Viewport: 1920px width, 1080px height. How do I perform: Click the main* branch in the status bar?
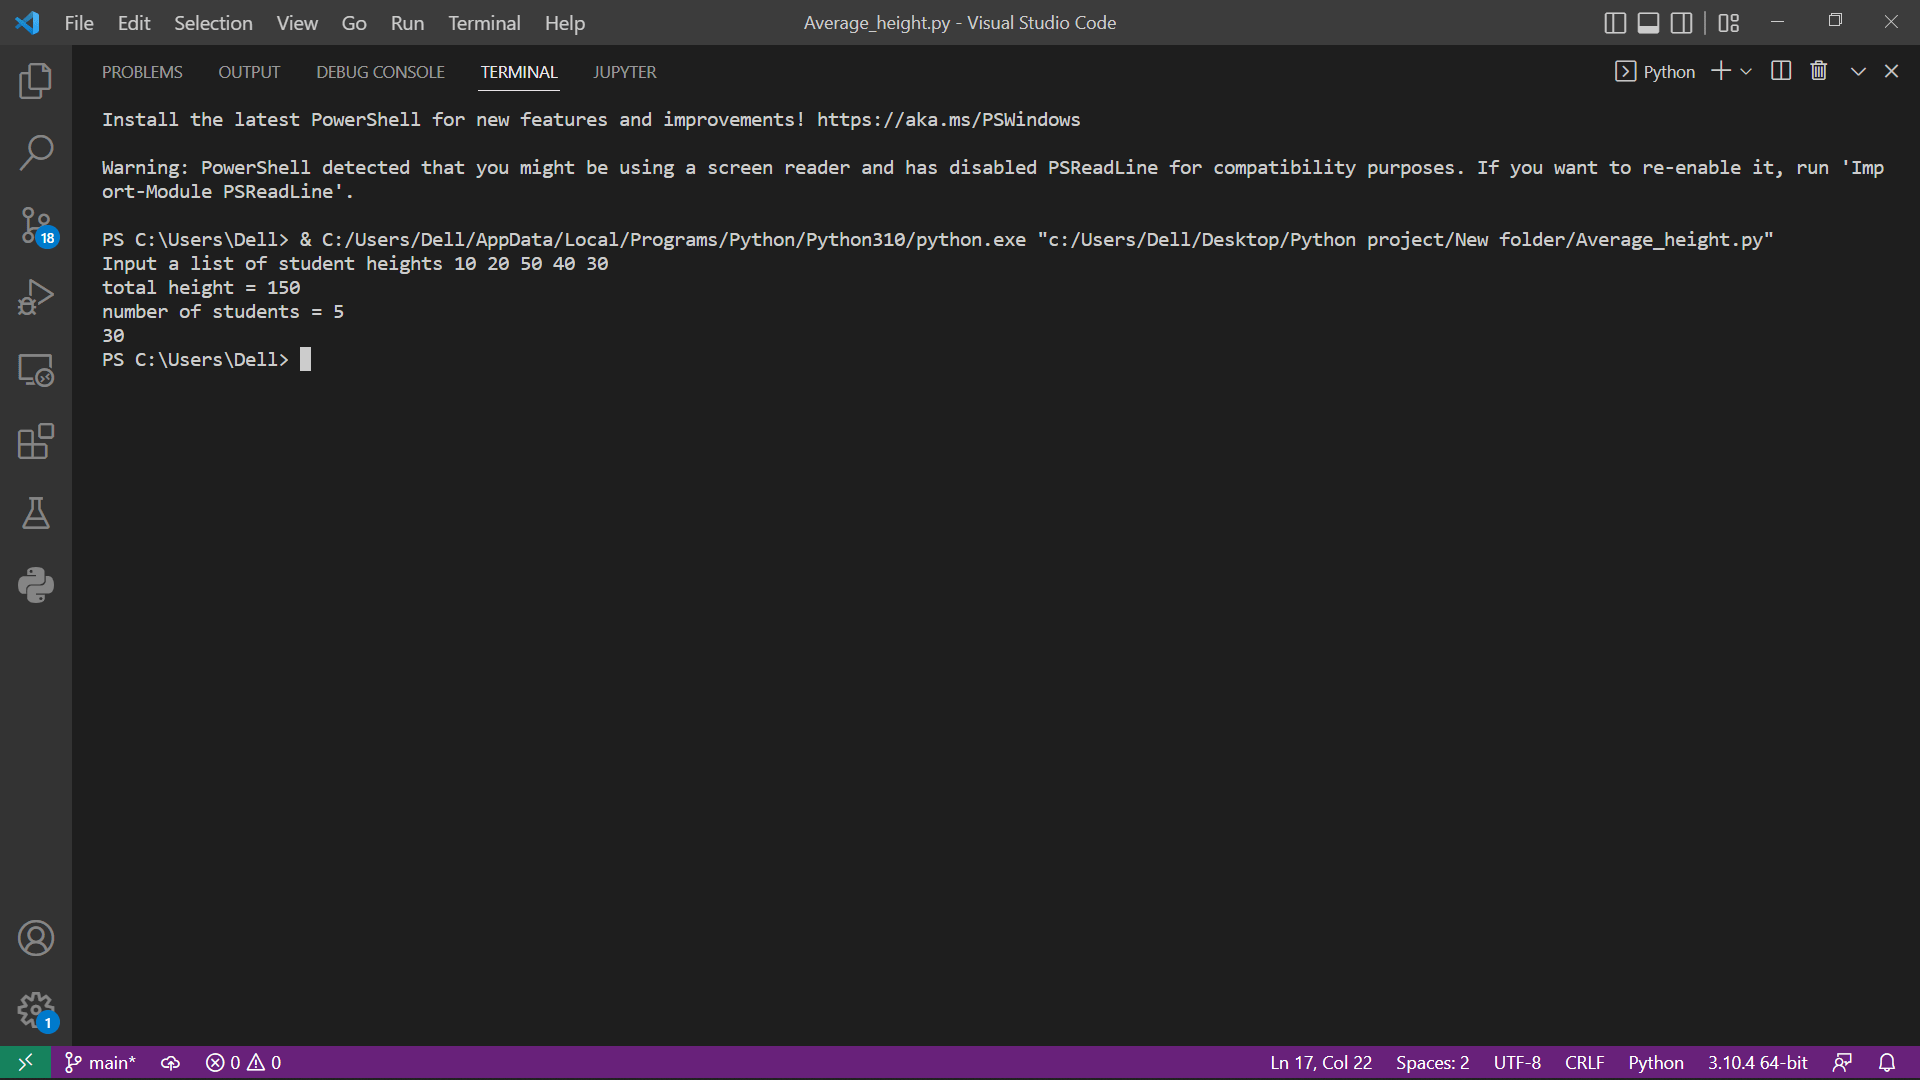tap(99, 1062)
